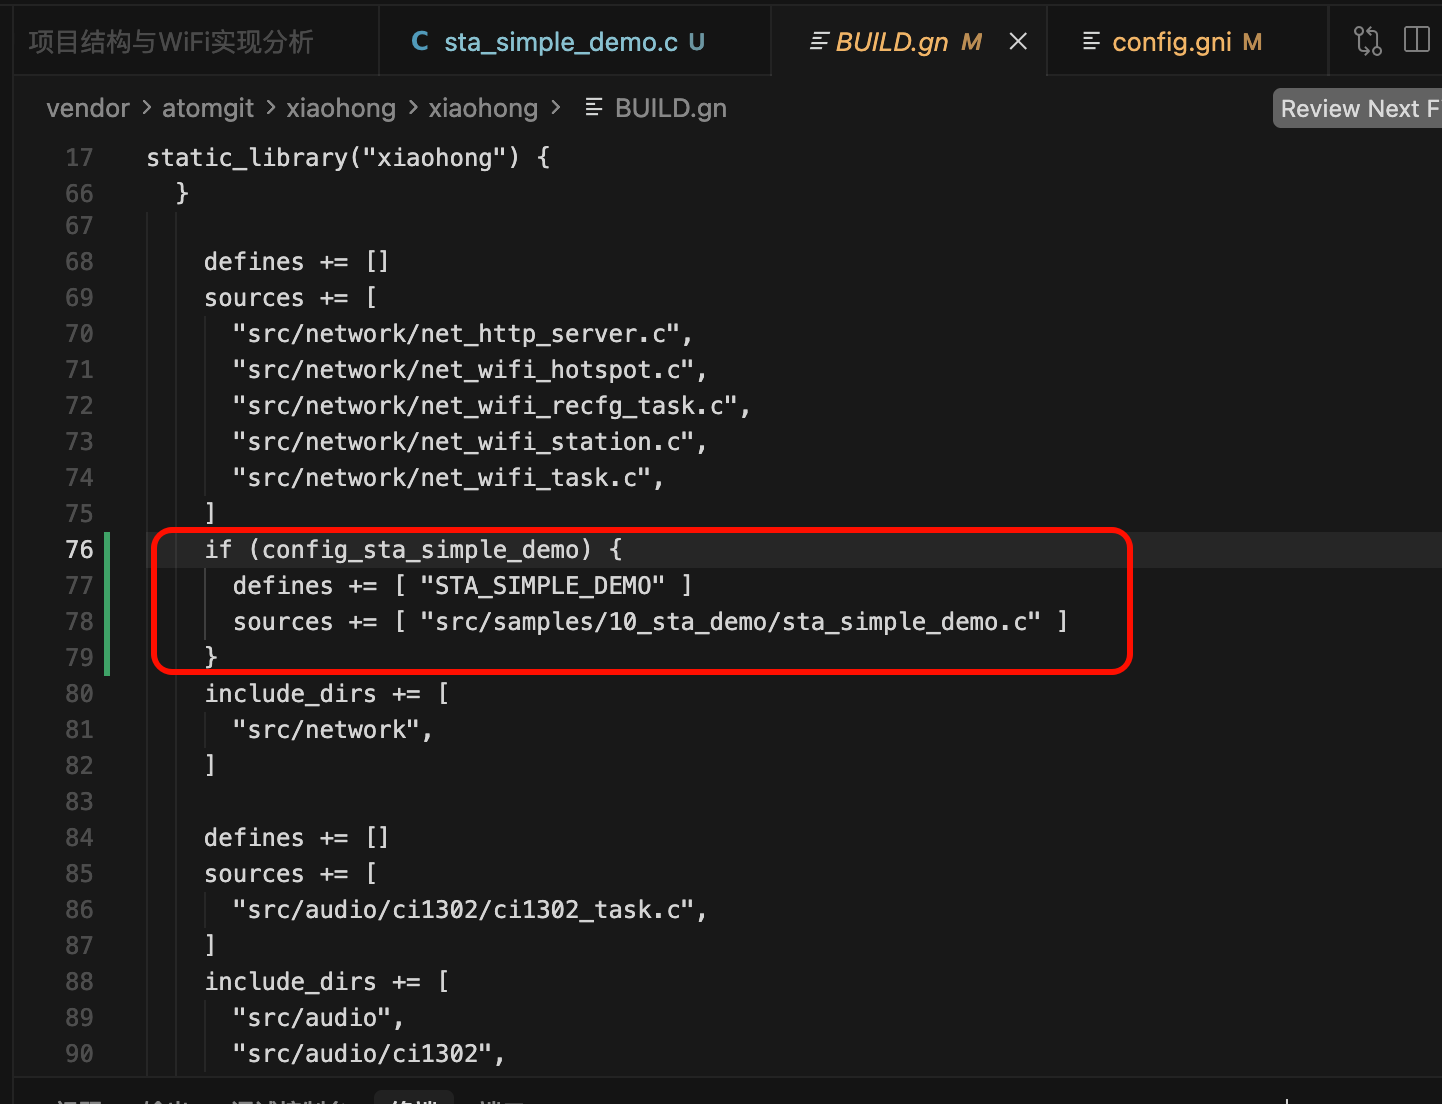Click the sta_simple_demo.c sources line 78

click(x=650, y=621)
